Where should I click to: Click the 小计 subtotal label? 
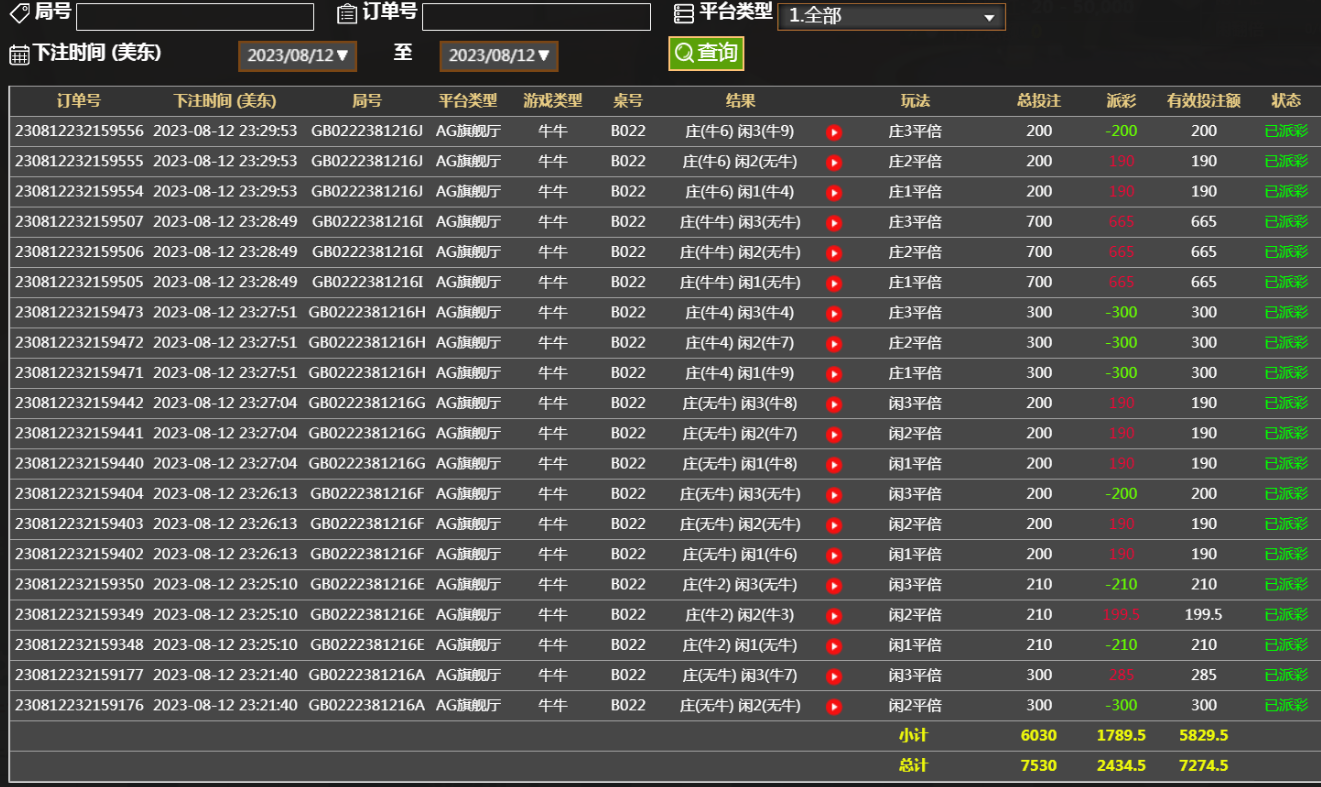[x=913, y=736]
